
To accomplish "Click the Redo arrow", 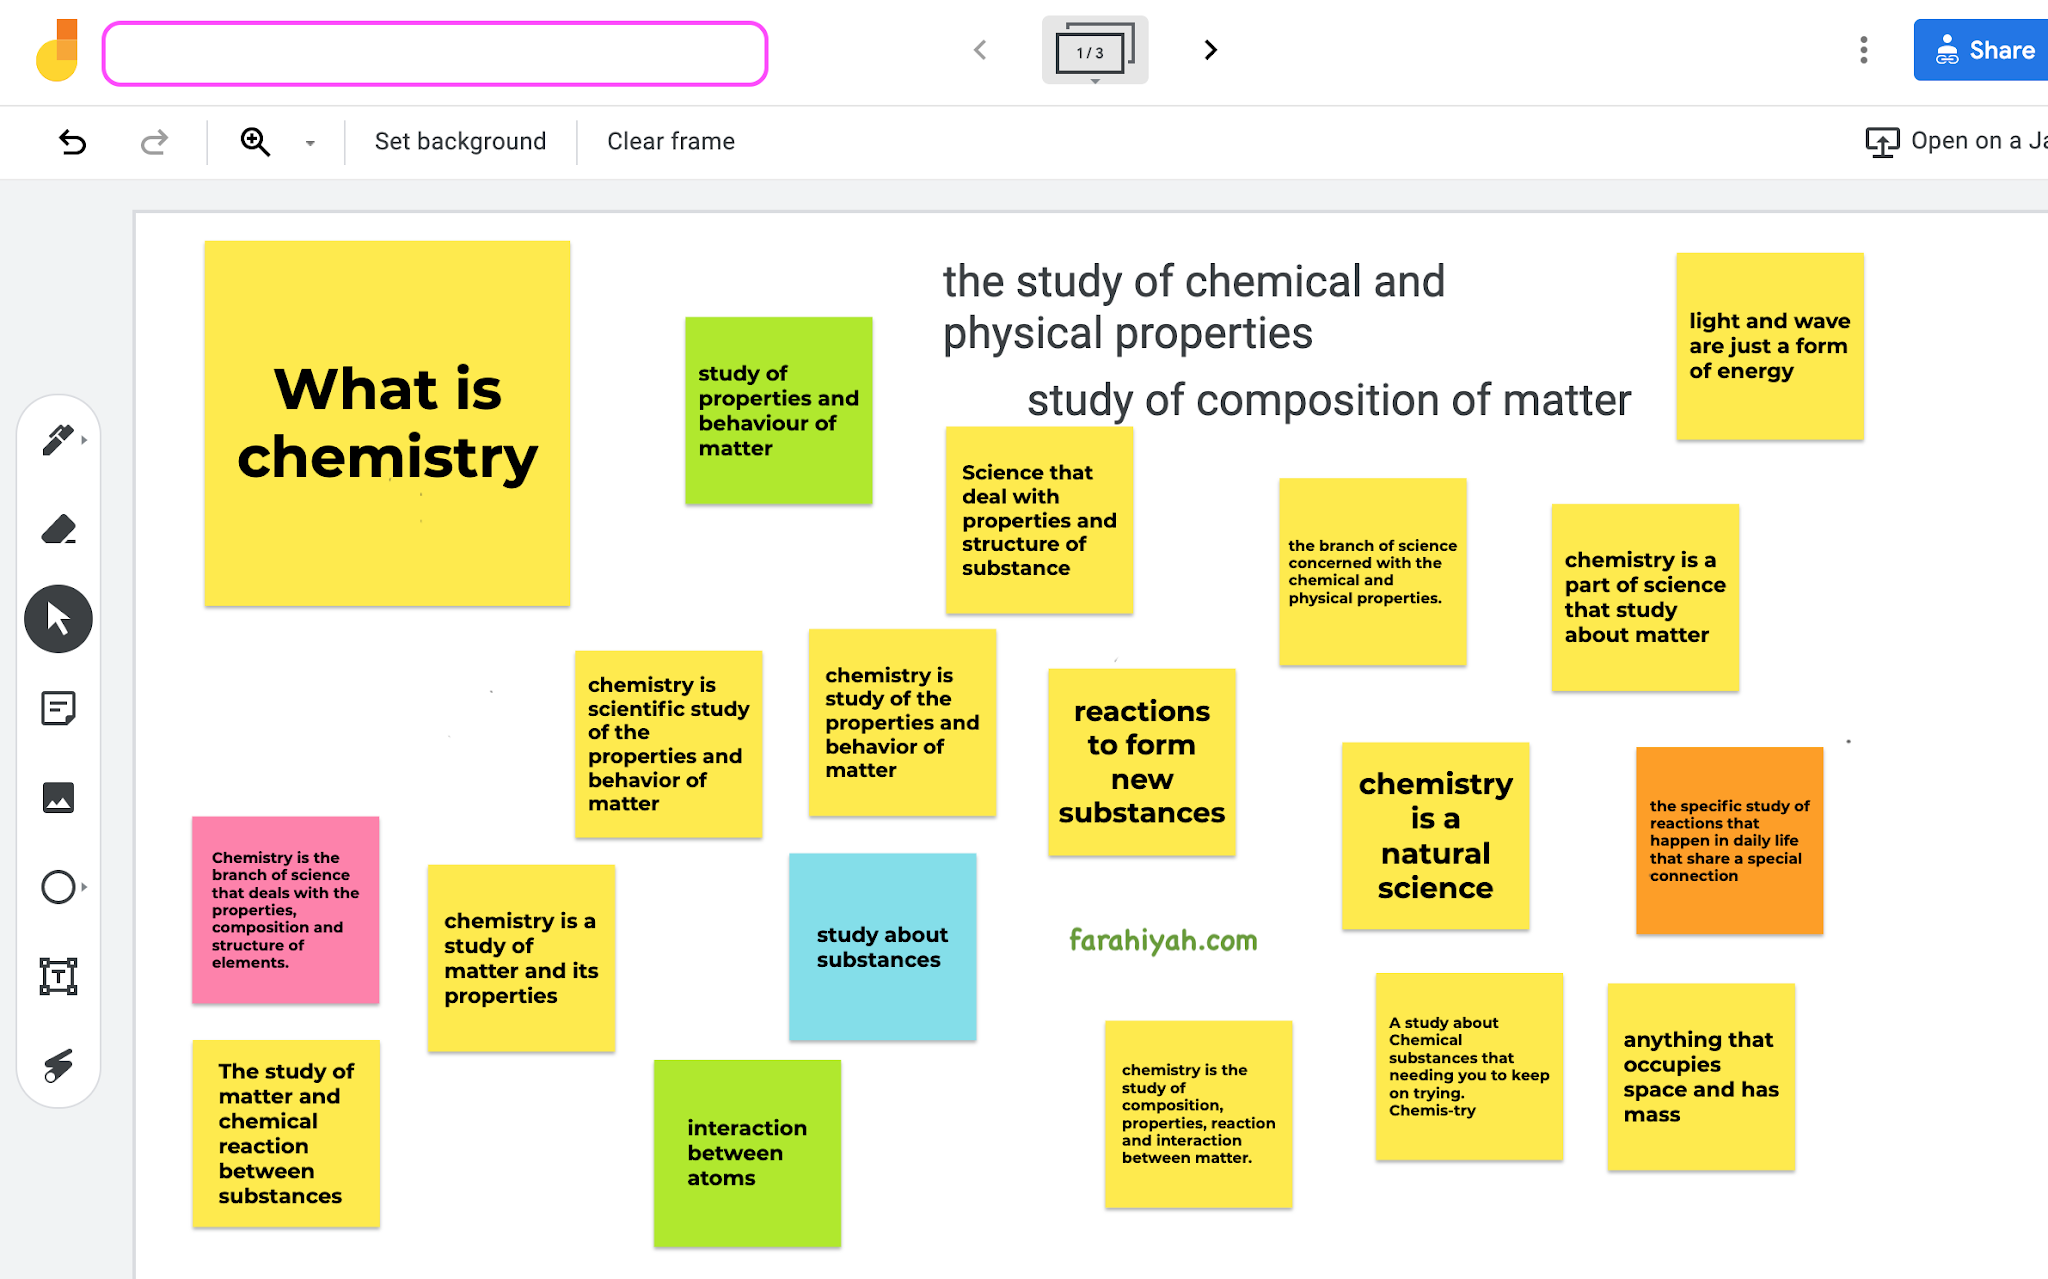I will click(154, 142).
